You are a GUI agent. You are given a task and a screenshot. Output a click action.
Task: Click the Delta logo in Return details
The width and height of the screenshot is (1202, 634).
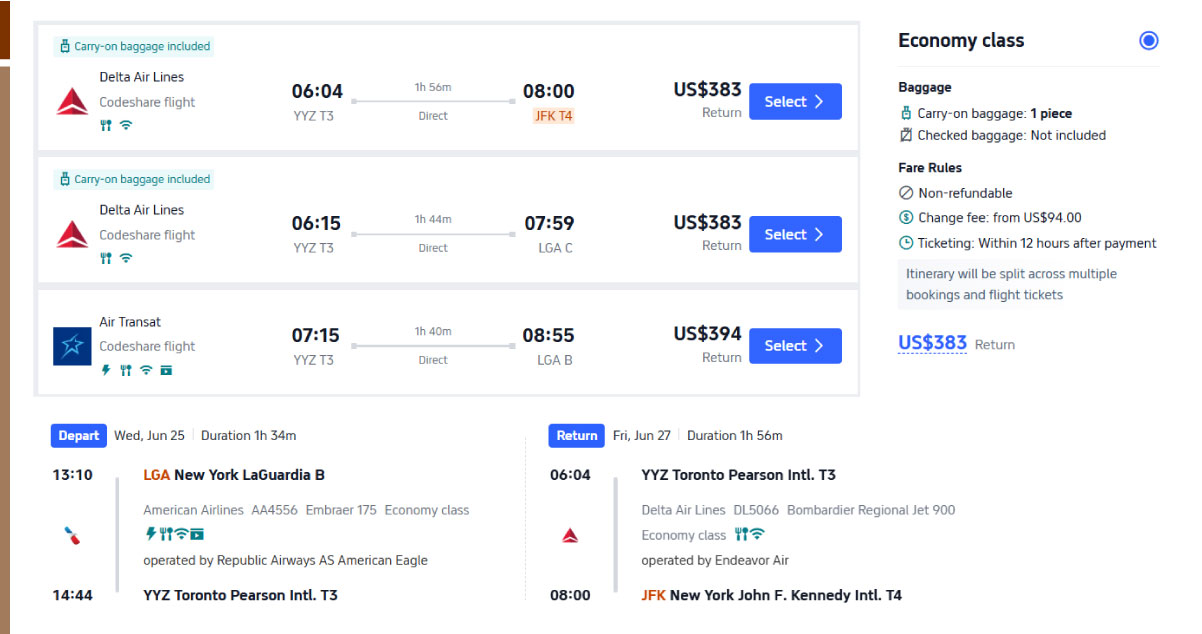click(570, 536)
